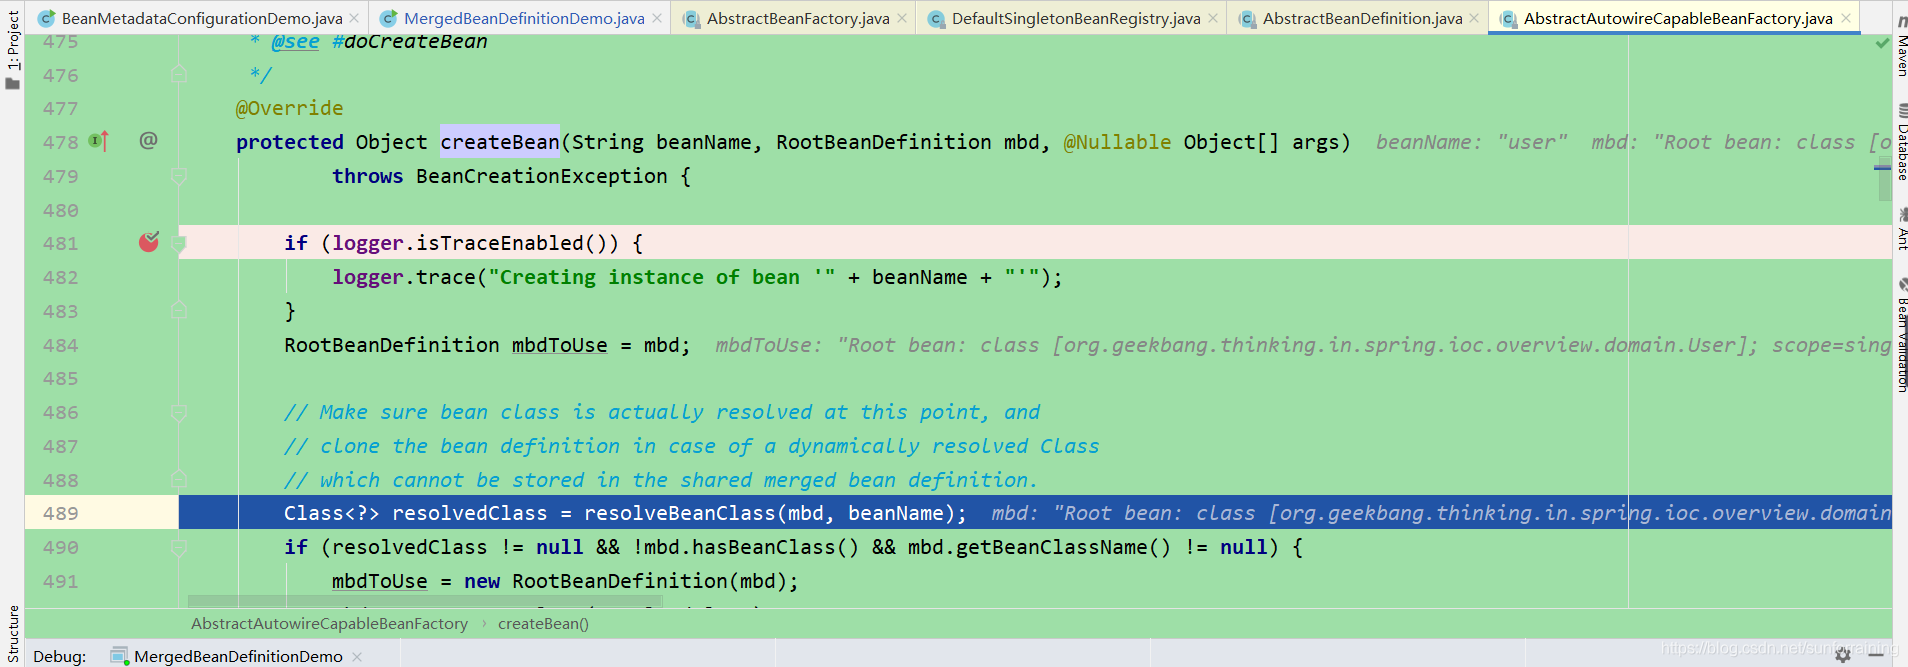Viewport: 1908px width, 667px height.
Task: Close the DefaultSingletonBeanRegistry.java tab
Action: pyautogui.click(x=1213, y=18)
